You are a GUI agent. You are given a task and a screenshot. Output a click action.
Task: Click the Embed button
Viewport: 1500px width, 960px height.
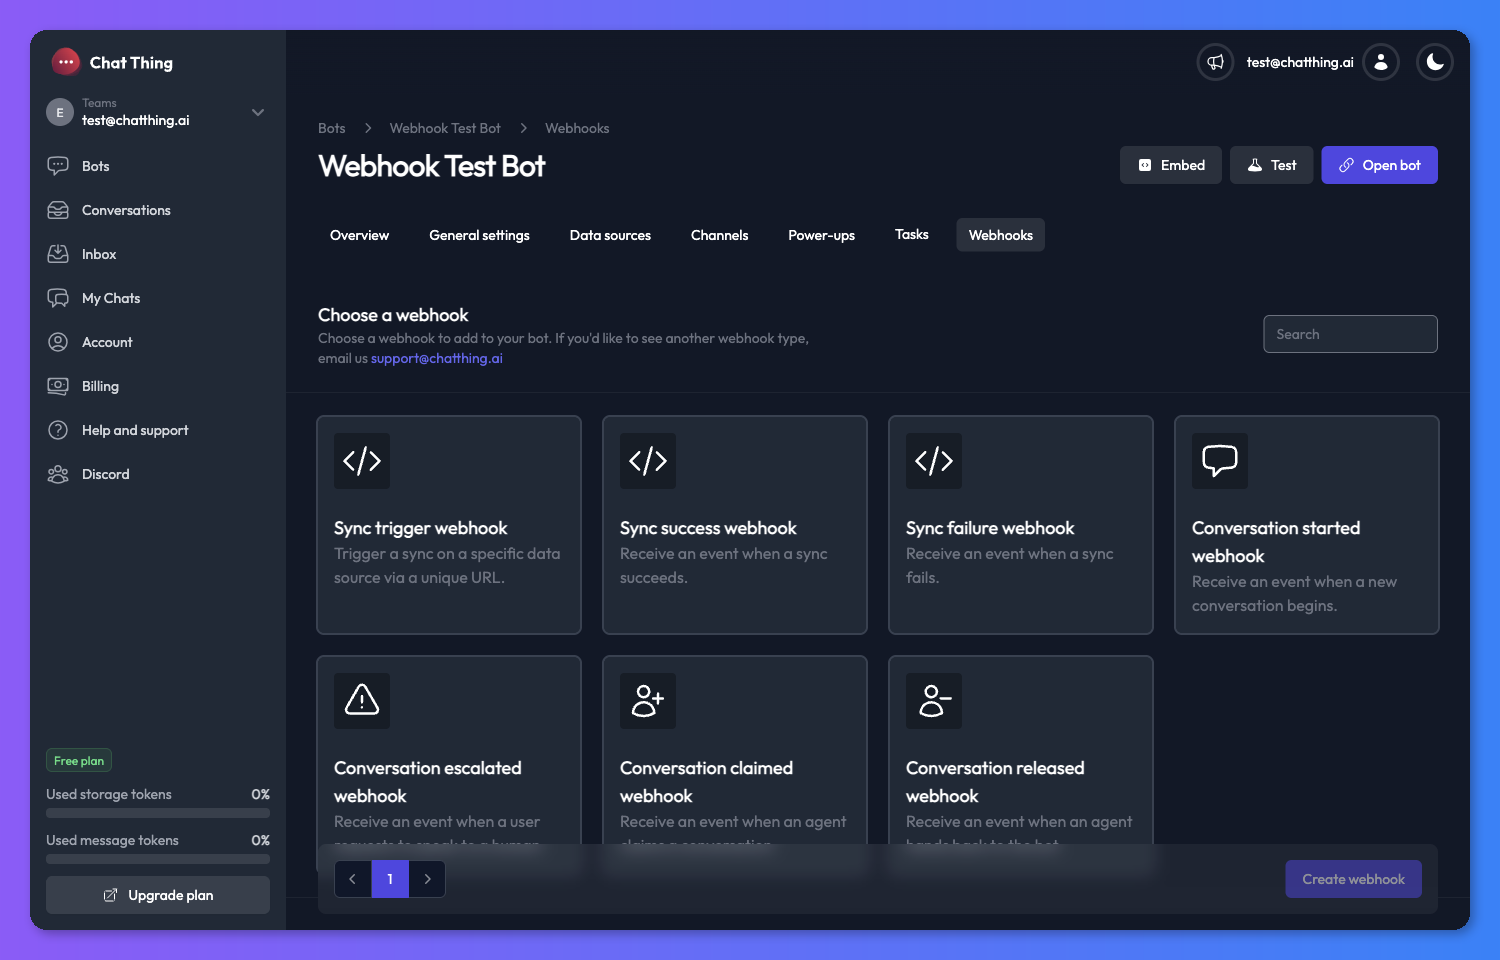[x=1171, y=165]
